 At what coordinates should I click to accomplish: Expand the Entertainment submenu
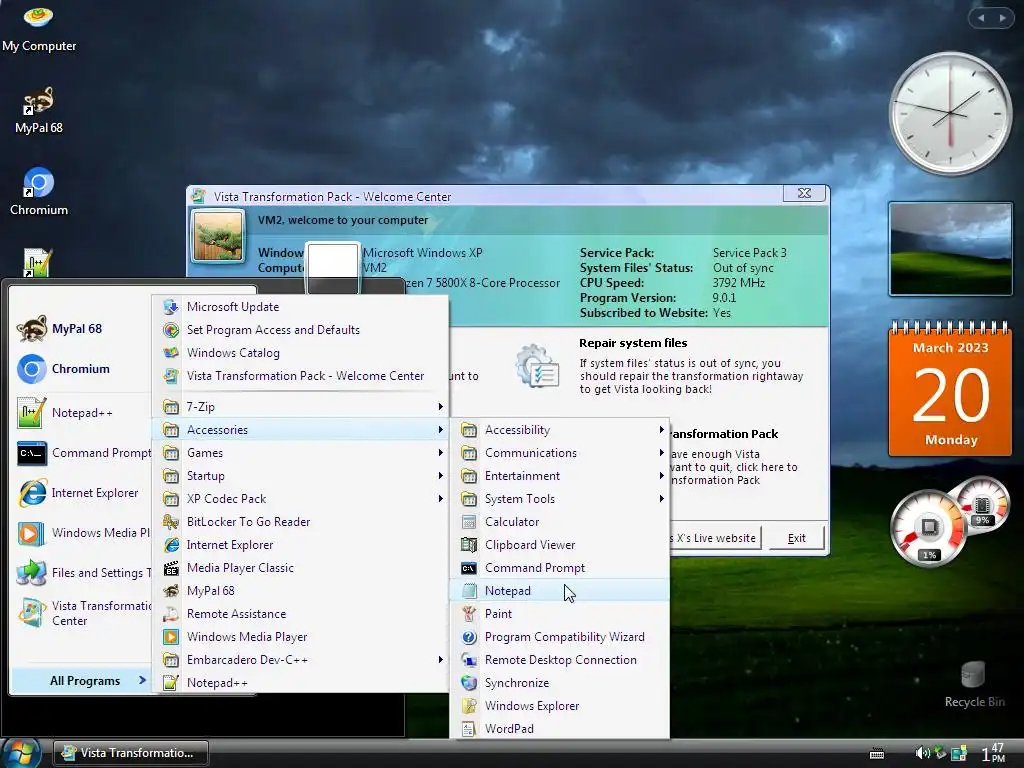[560, 476]
